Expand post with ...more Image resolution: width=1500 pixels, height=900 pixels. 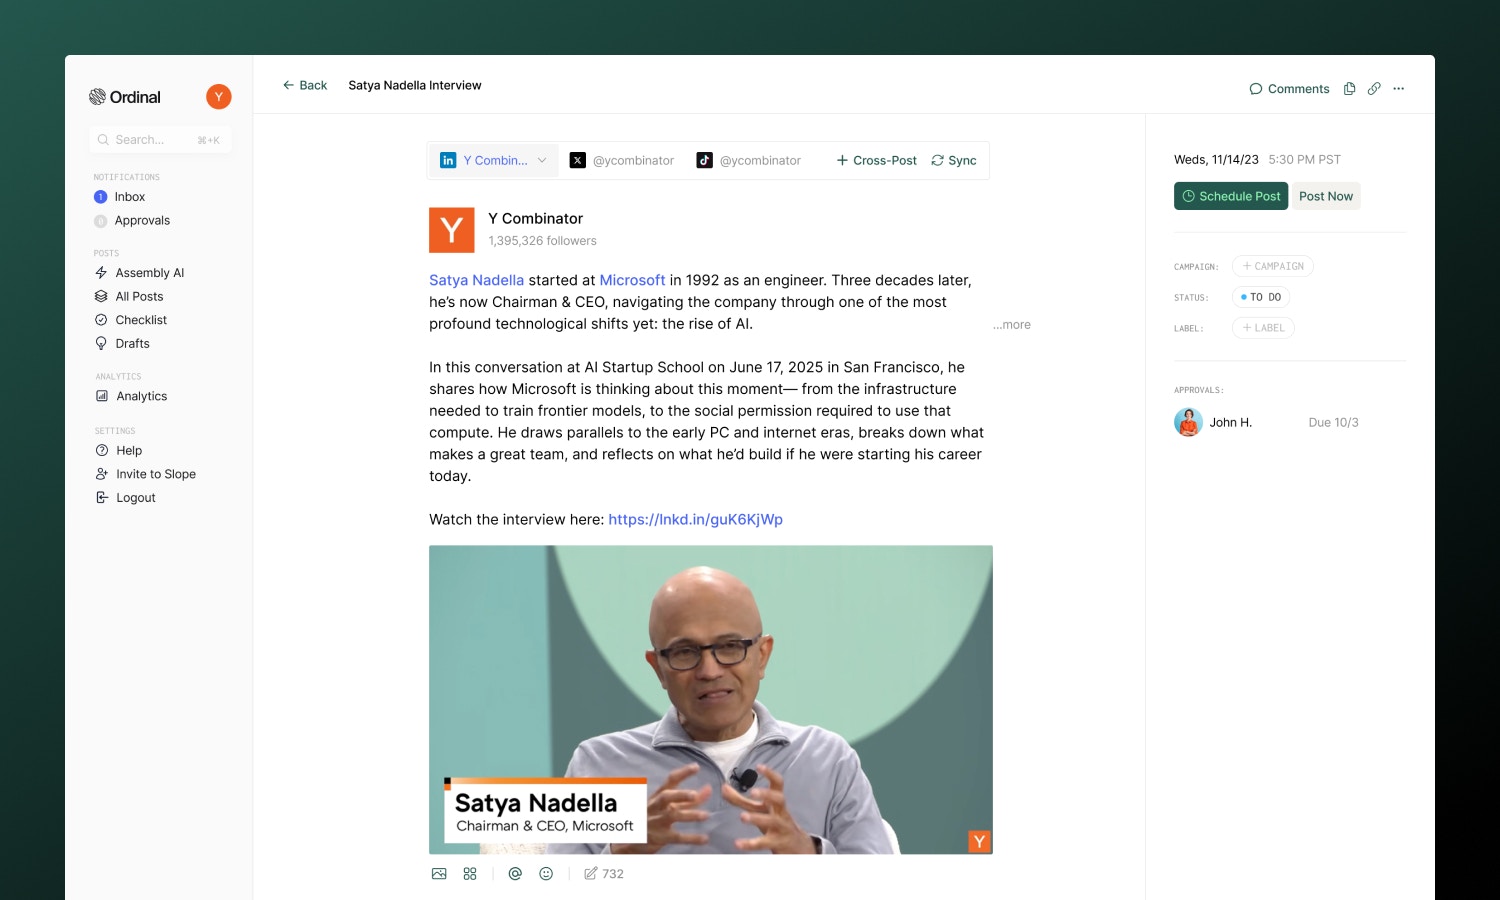click(x=1011, y=325)
